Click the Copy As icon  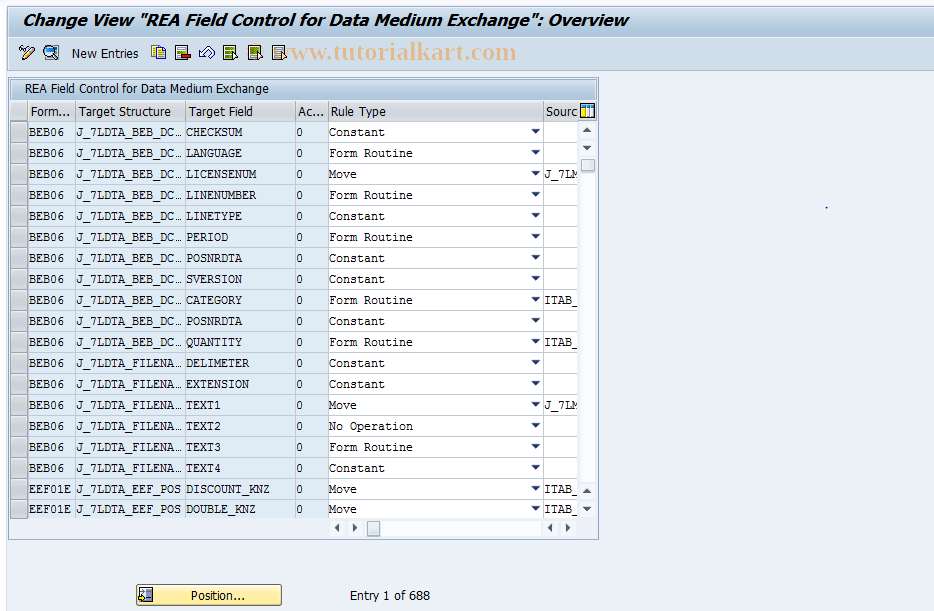(158, 52)
